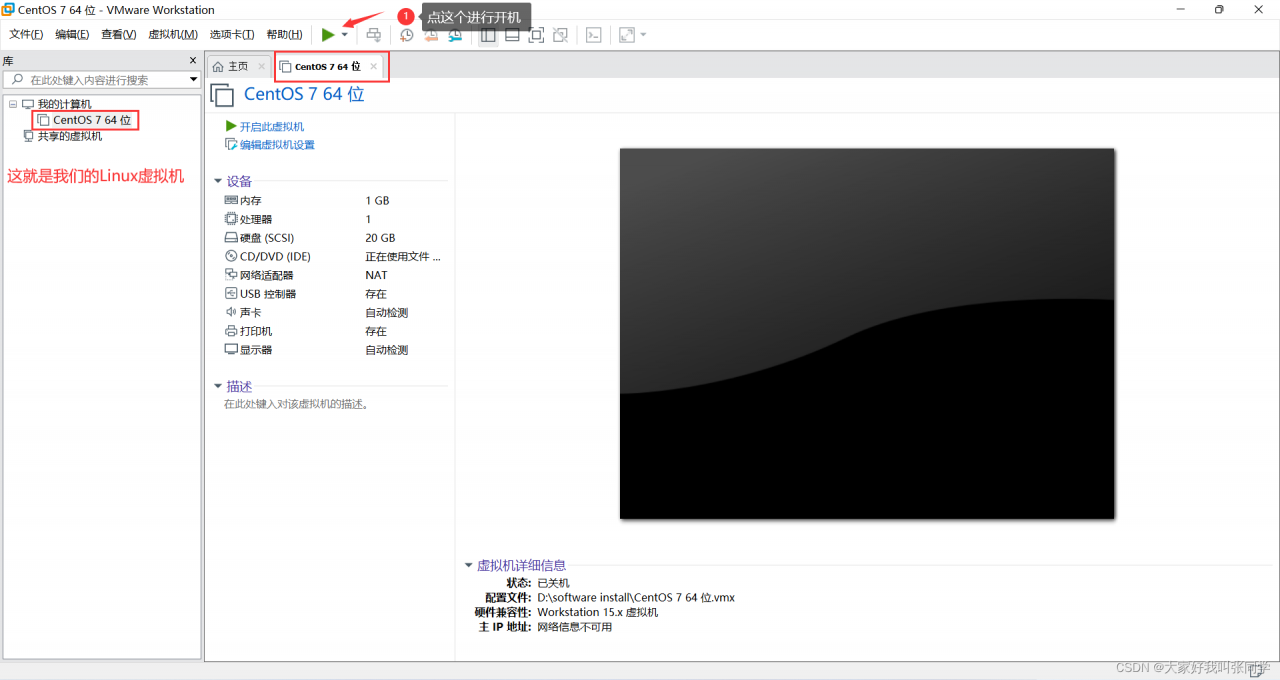Image resolution: width=1280 pixels, height=680 pixels.
Task: Open the 文件(F) menu
Action: pos(26,35)
